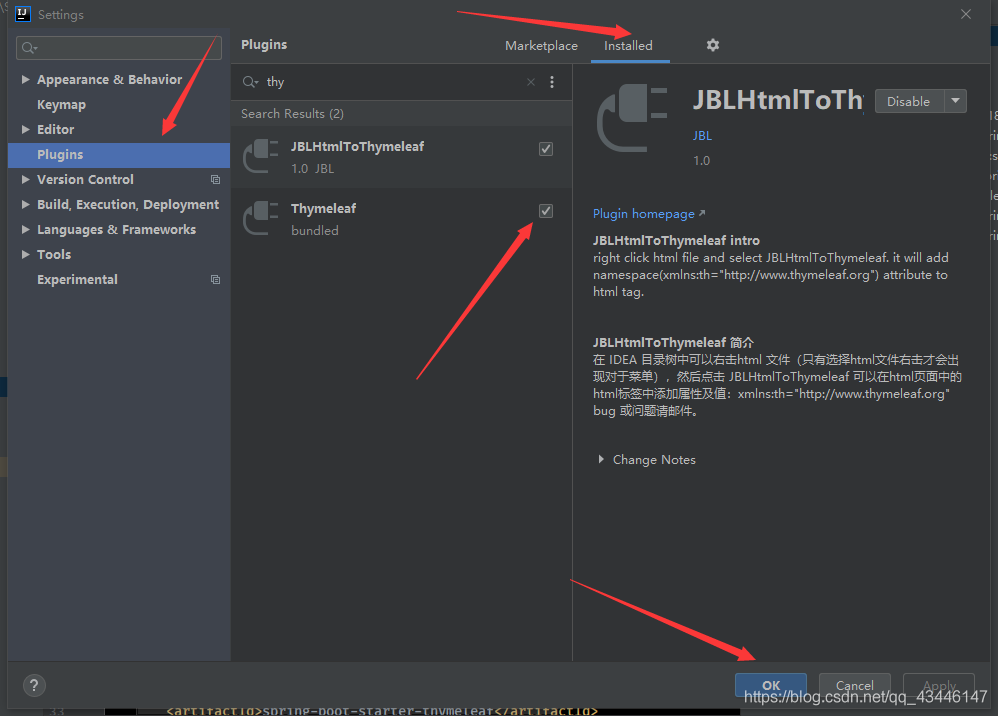Click the help question mark icon

point(34,685)
